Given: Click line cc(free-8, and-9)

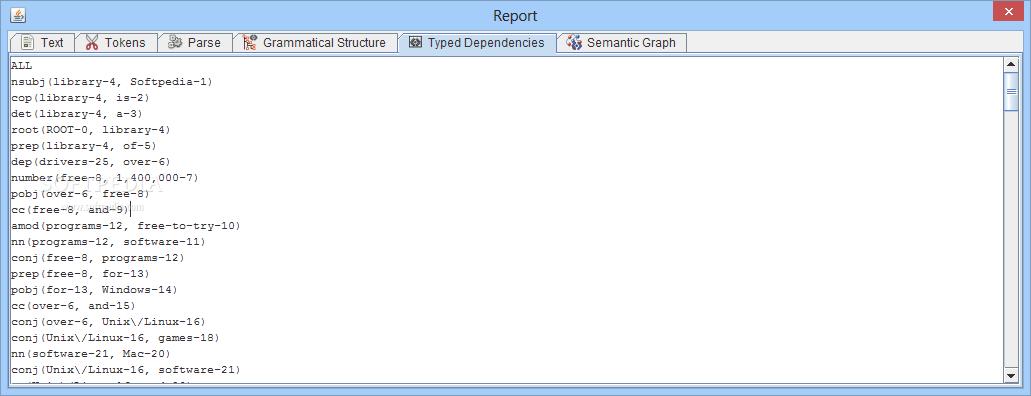Looking at the screenshot, I should 70,210.
